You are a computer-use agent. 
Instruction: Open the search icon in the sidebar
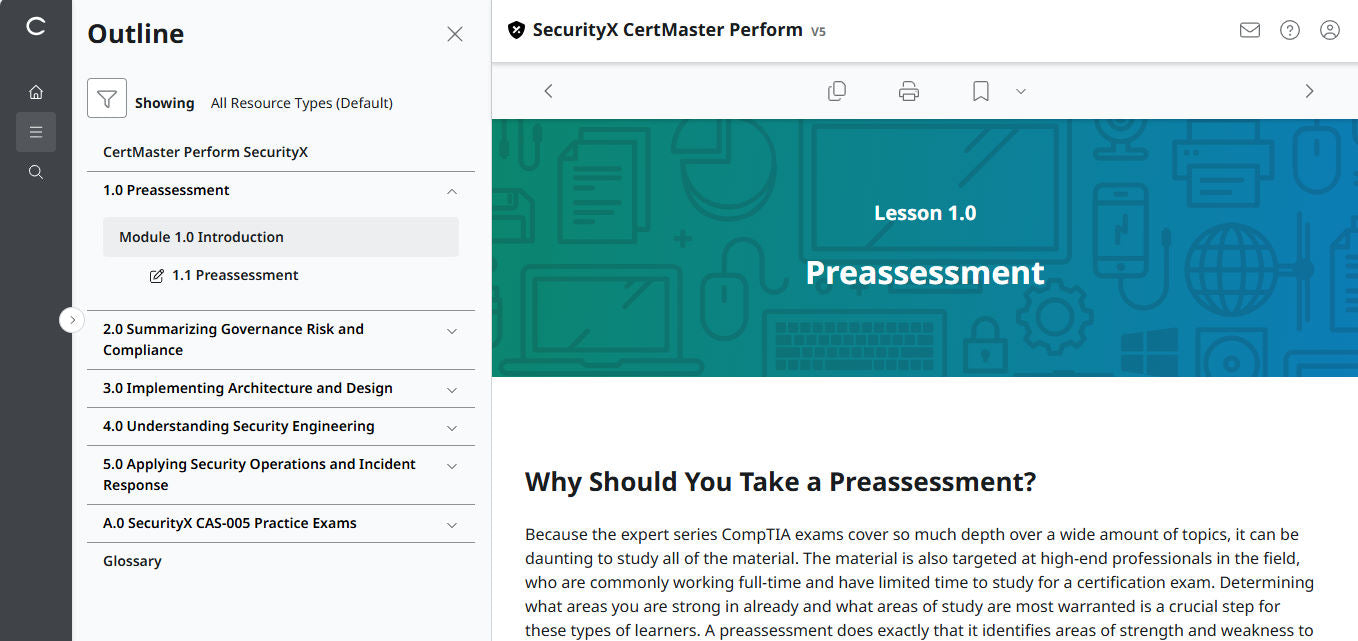[x=36, y=171]
